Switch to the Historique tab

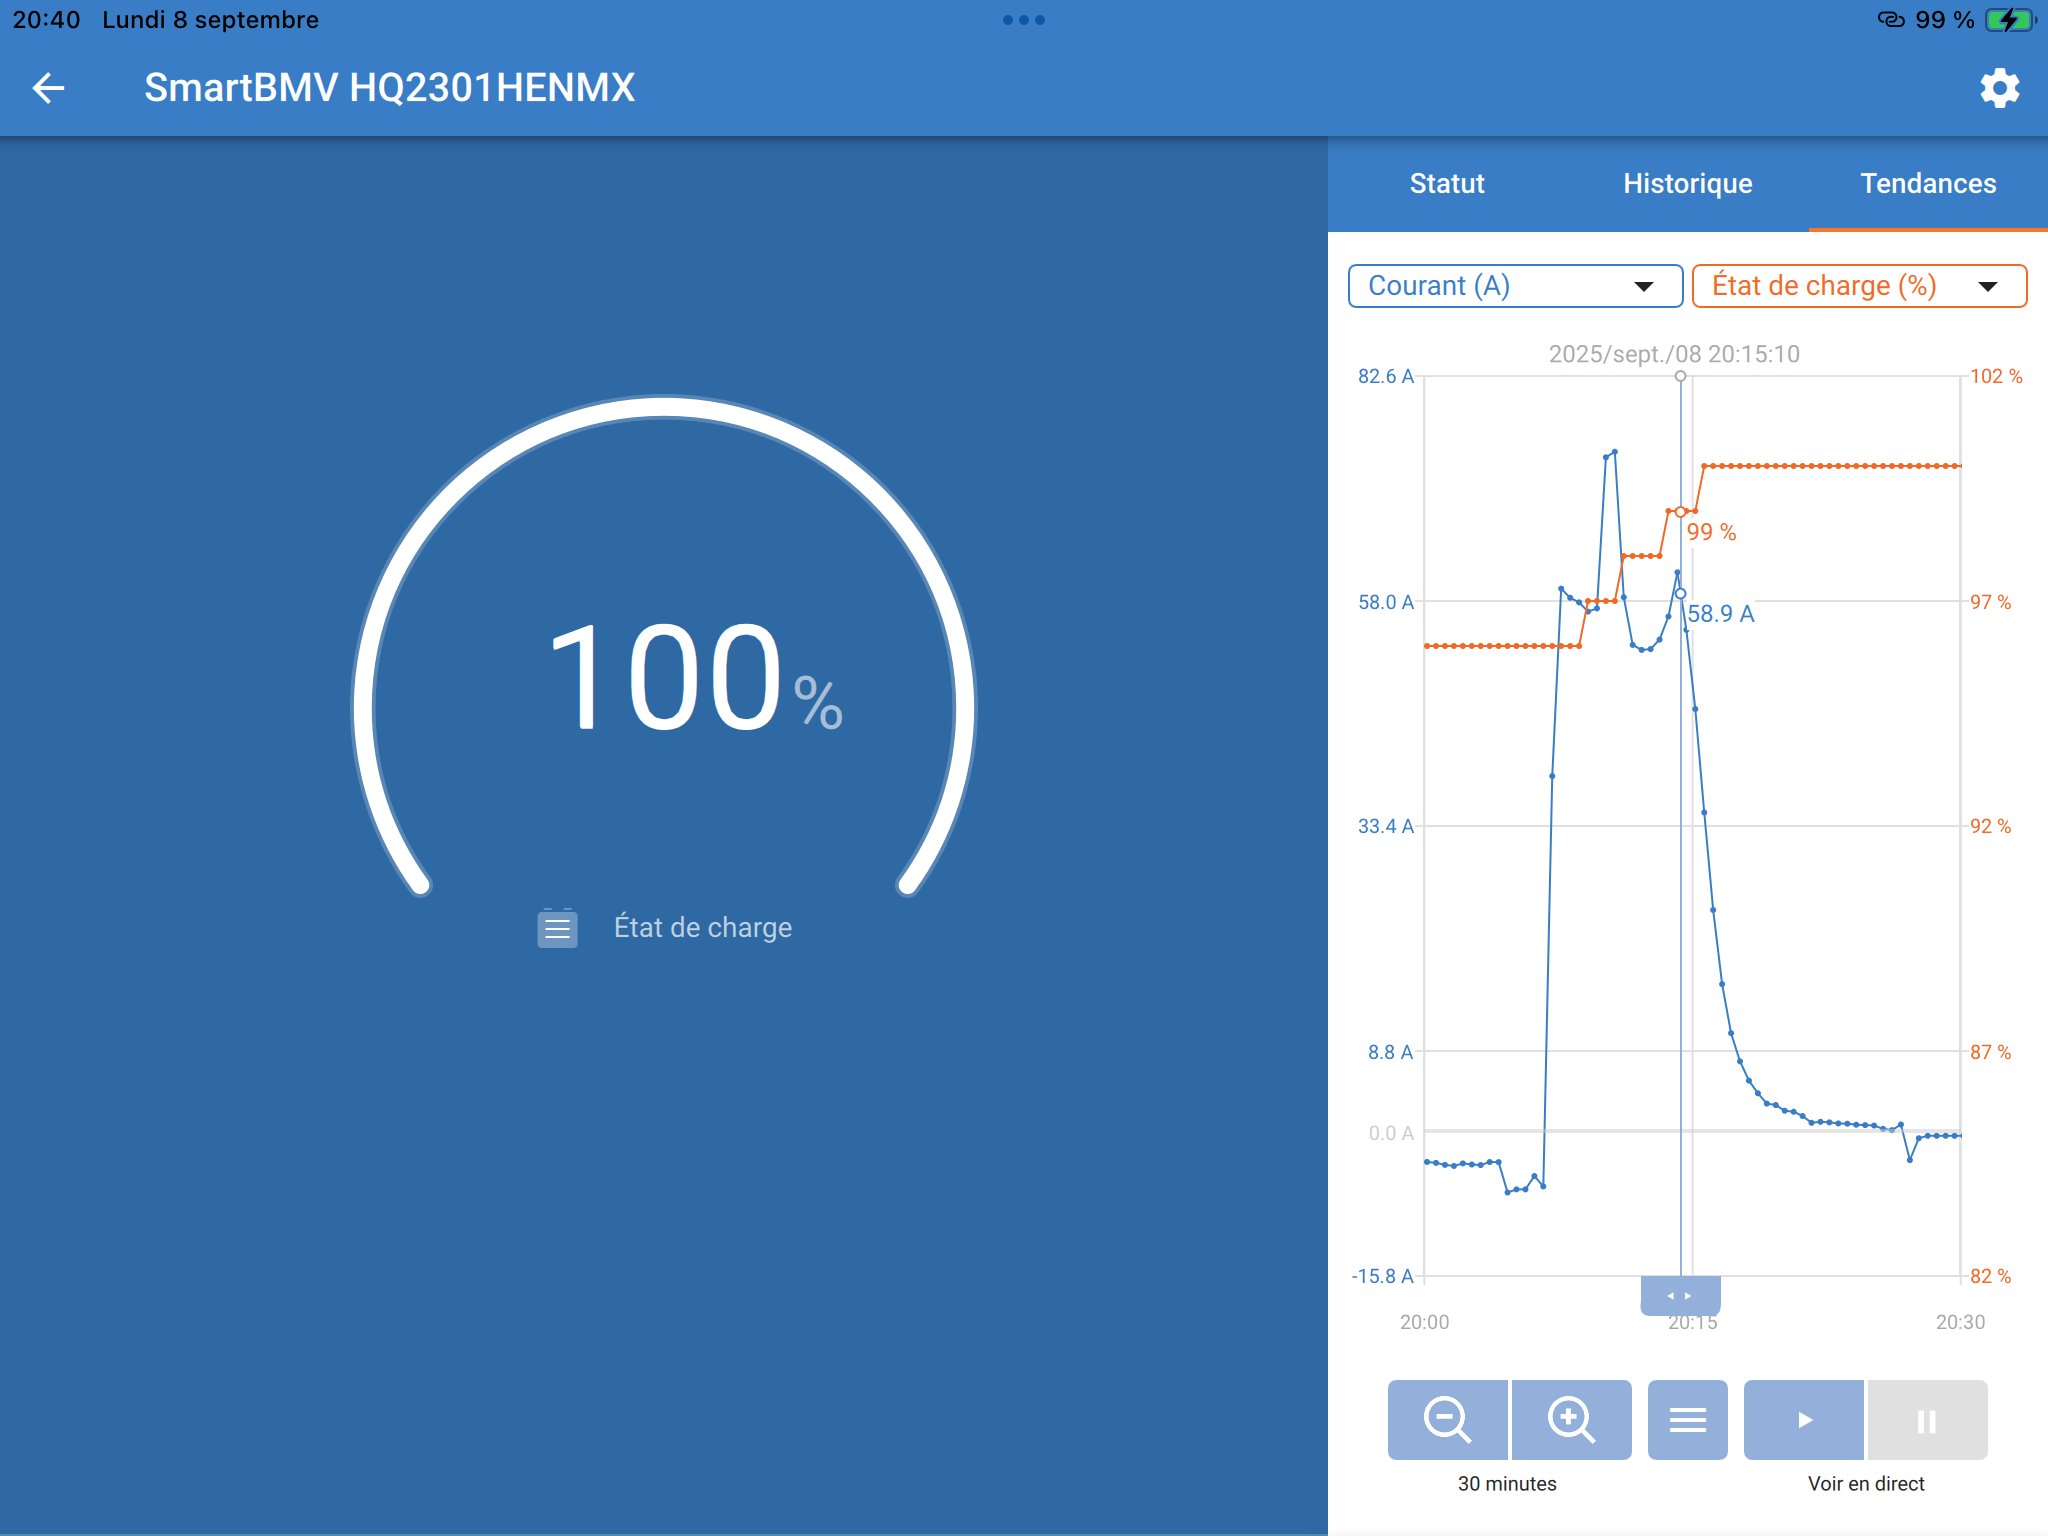[1687, 184]
